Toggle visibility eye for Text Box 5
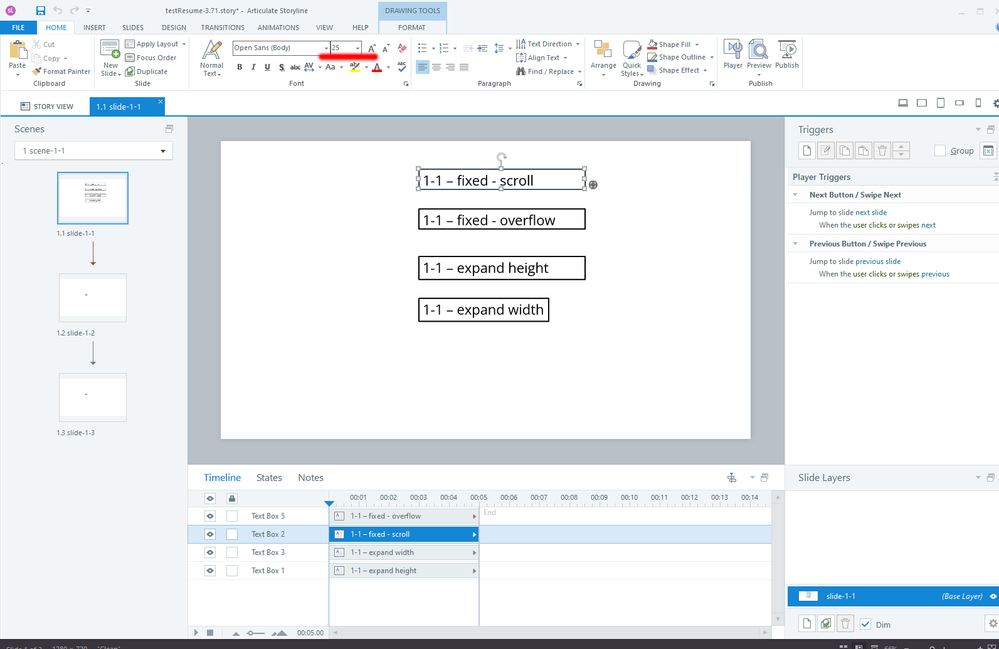Image resolution: width=999 pixels, height=649 pixels. 210,516
